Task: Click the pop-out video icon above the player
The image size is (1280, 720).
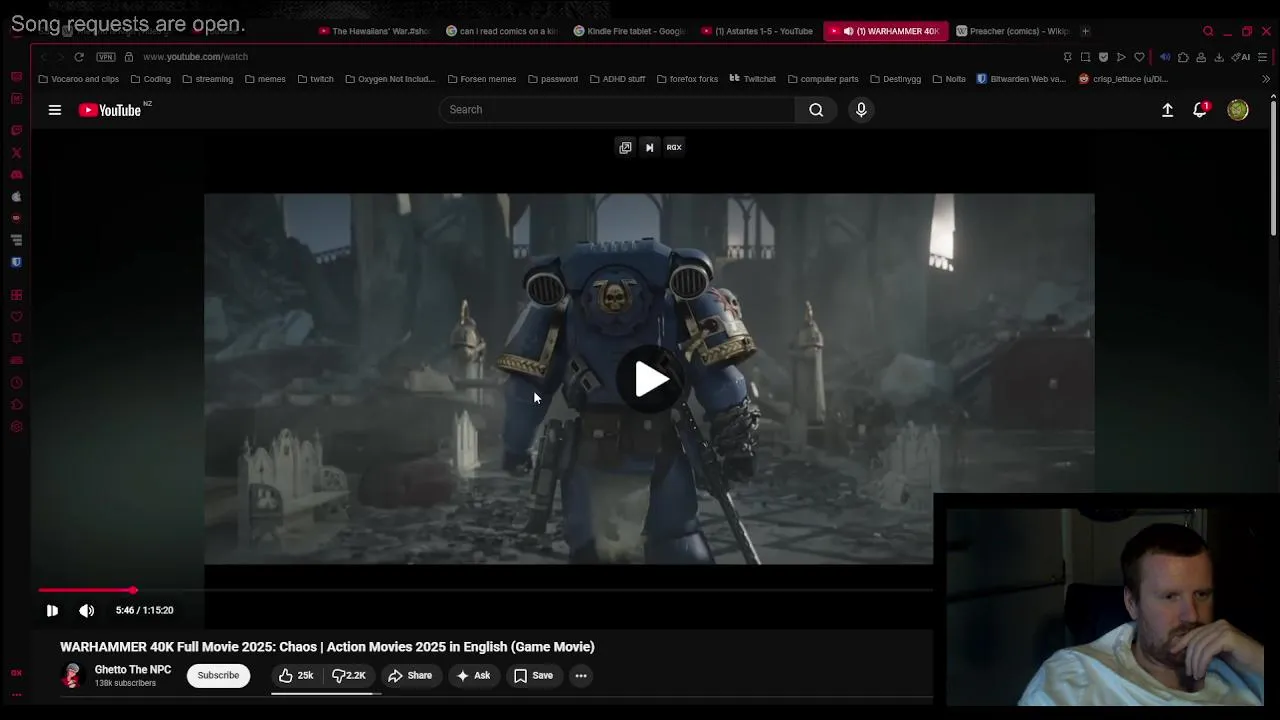Action: pyautogui.click(x=625, y=147)
